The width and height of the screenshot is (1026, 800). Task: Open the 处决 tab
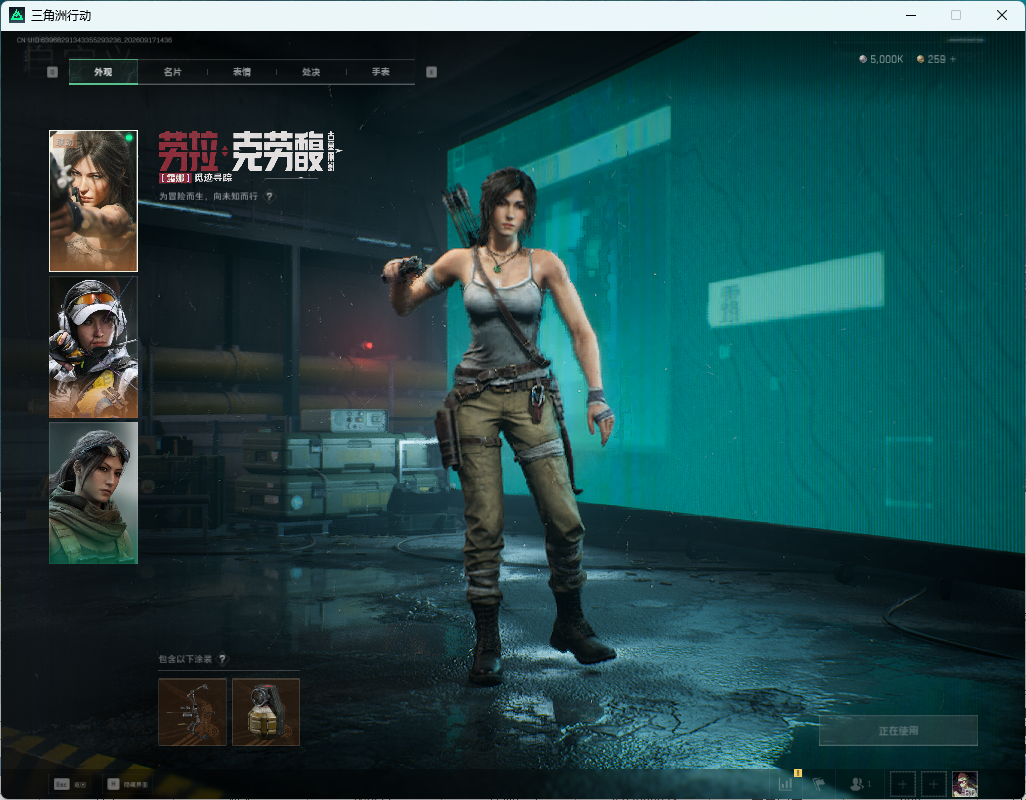[x=311, y=72]
